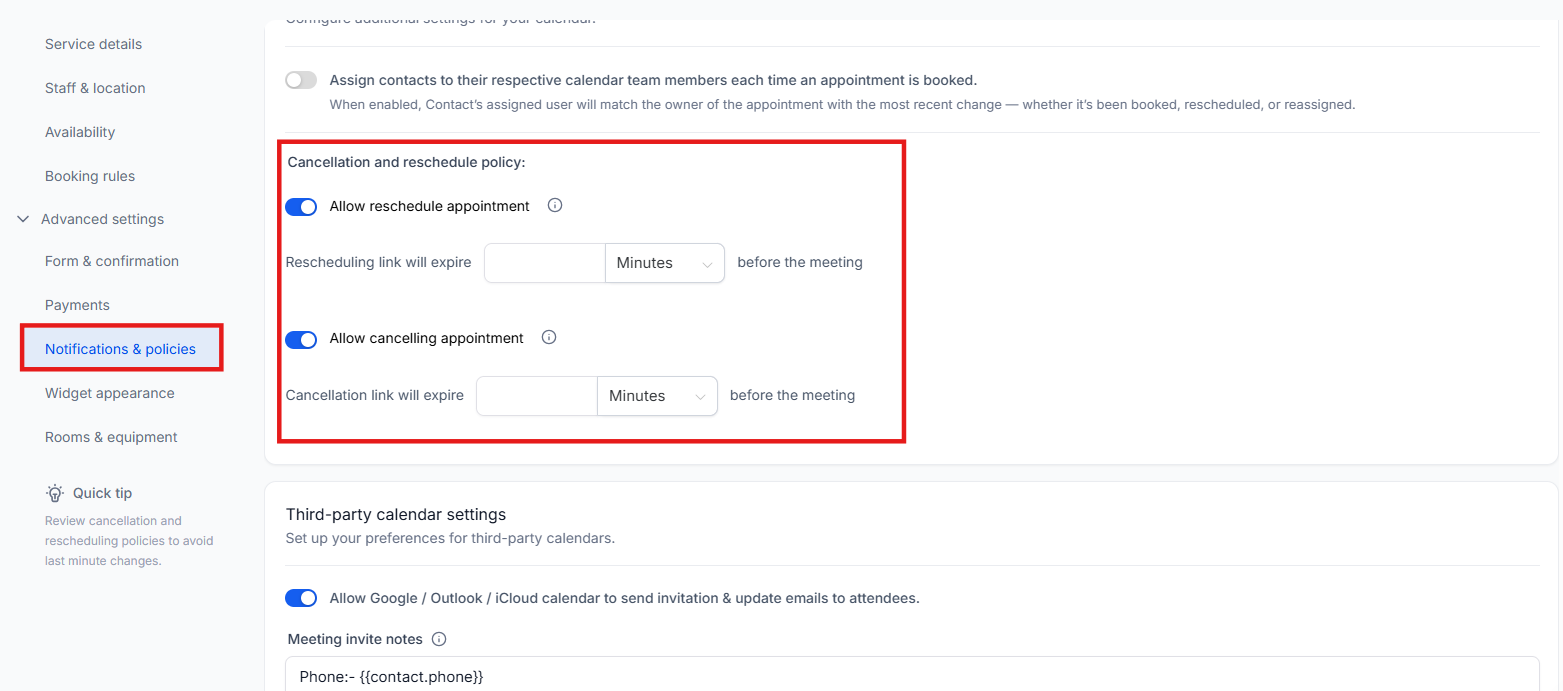
Task: Click info icon beside Allow reschedule appointment
Action: click(555, 206)
